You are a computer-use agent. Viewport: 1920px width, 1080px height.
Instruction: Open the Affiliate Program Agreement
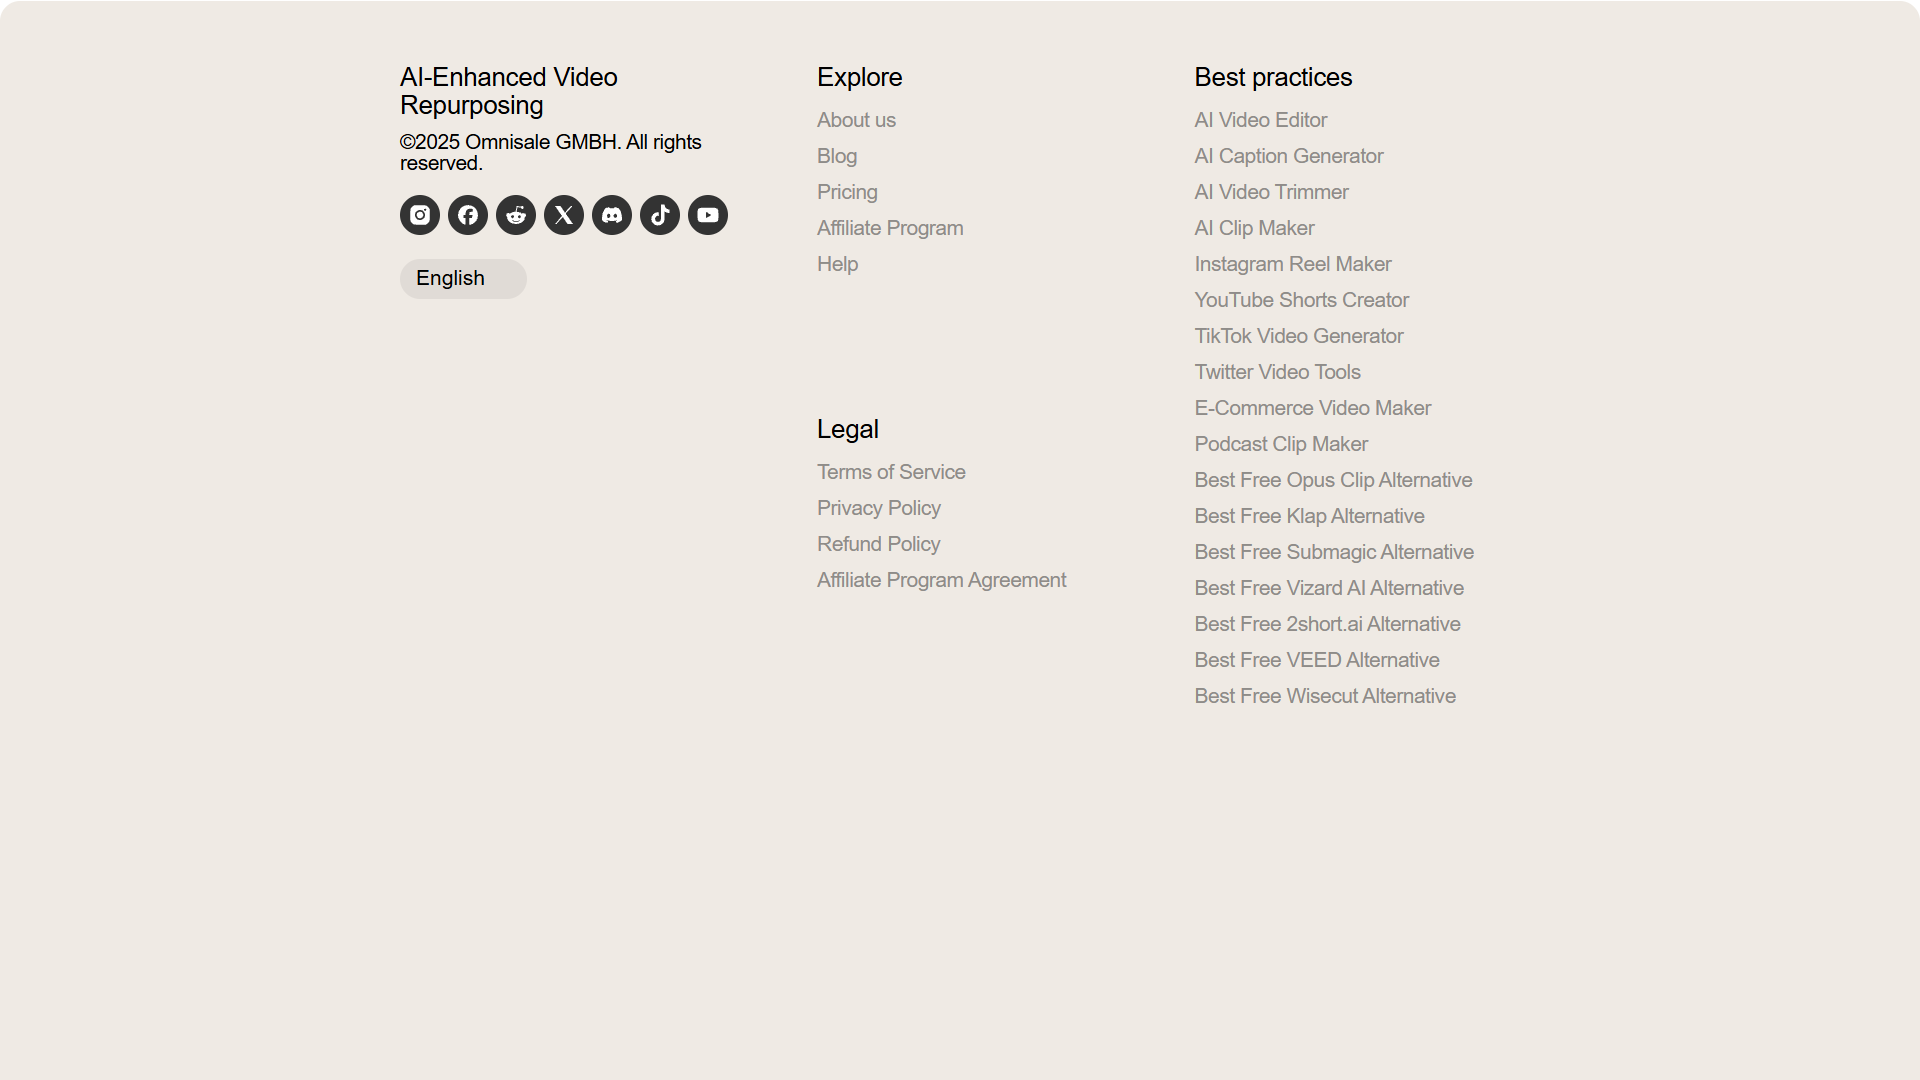point(941,580)
